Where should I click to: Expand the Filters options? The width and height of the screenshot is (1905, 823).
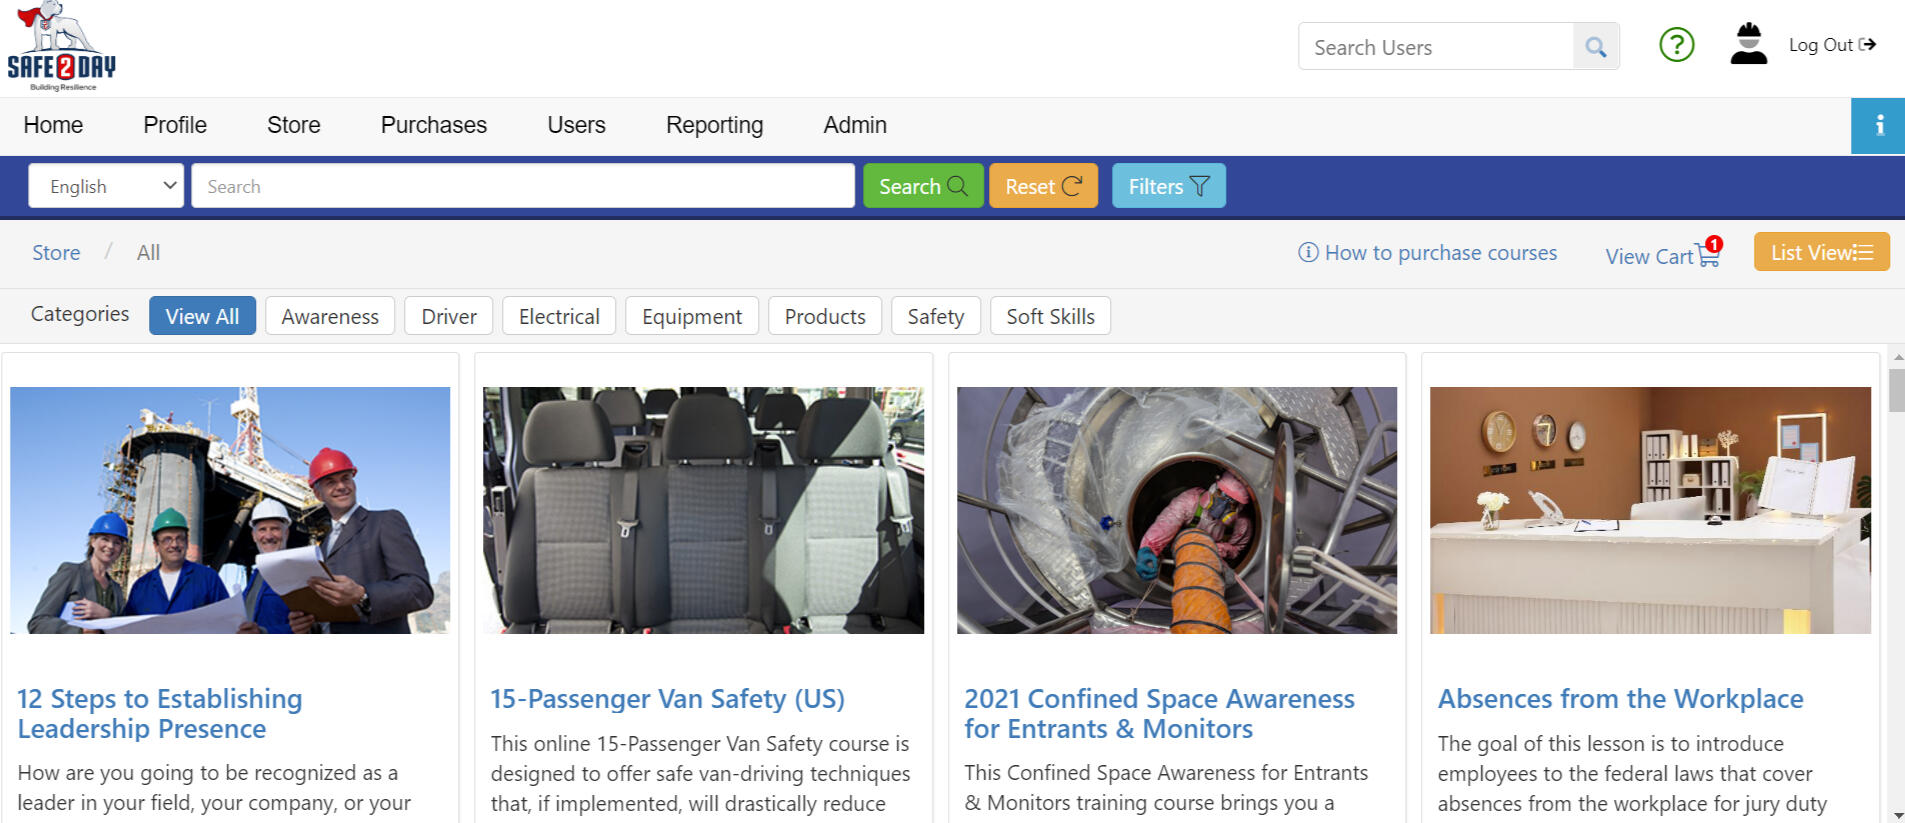(1168, 186)
